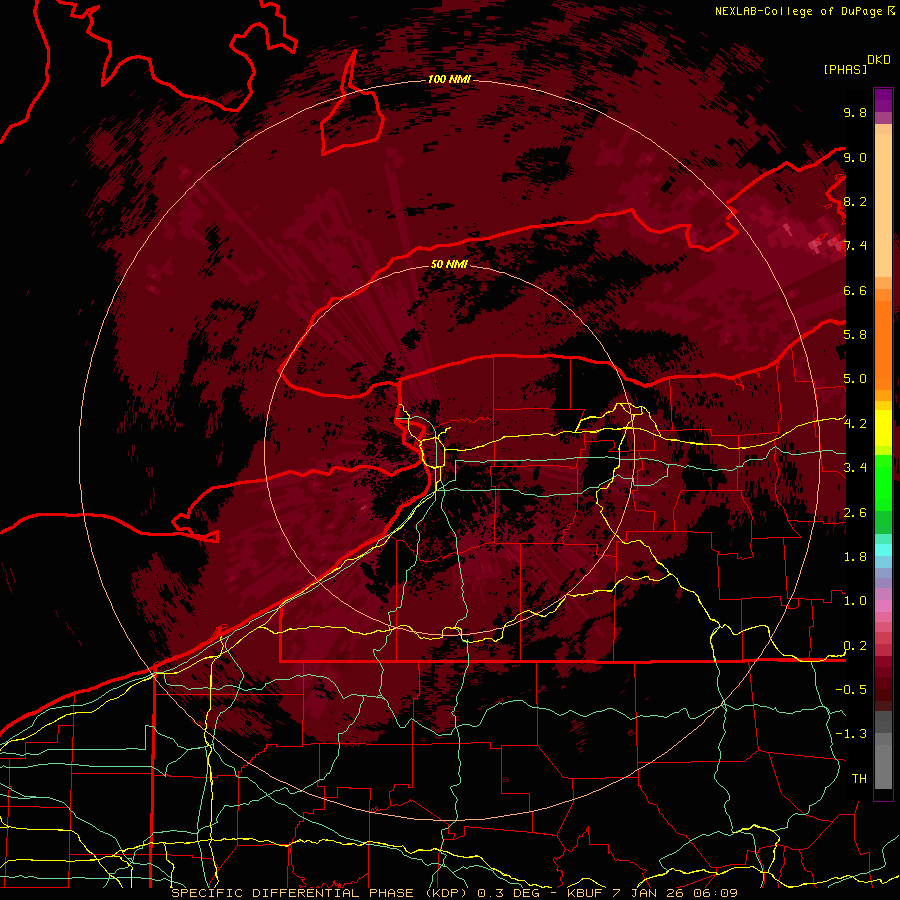900x900 pixels.
Task: Select the 8.2 value on the scale
Action: (x=855, y=201)
